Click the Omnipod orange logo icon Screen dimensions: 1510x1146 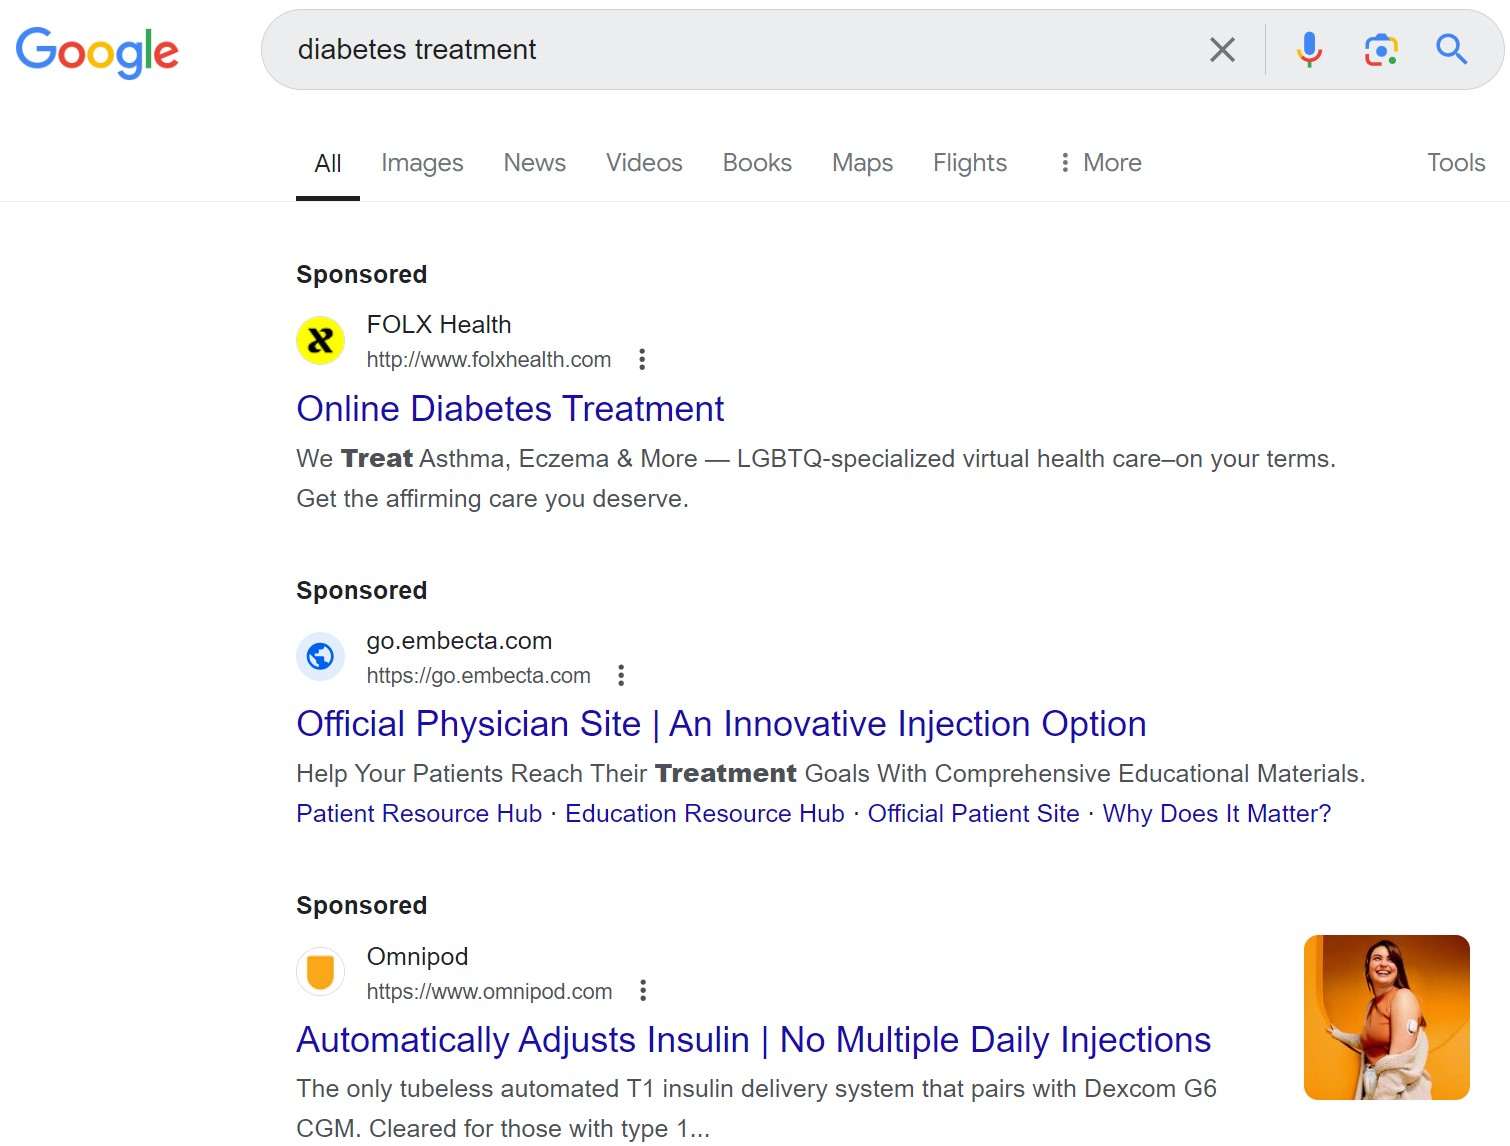(320, 972)
